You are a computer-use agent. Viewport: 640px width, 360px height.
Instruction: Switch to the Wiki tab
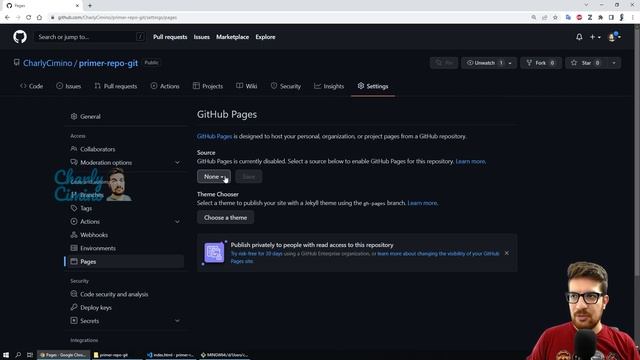[247, 86]
